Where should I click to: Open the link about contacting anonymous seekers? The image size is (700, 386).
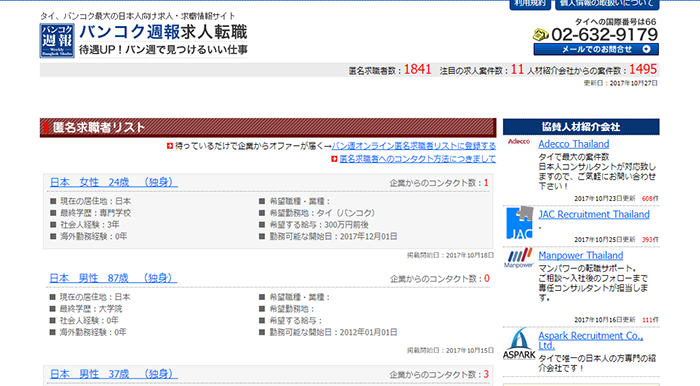click(417, 159)
